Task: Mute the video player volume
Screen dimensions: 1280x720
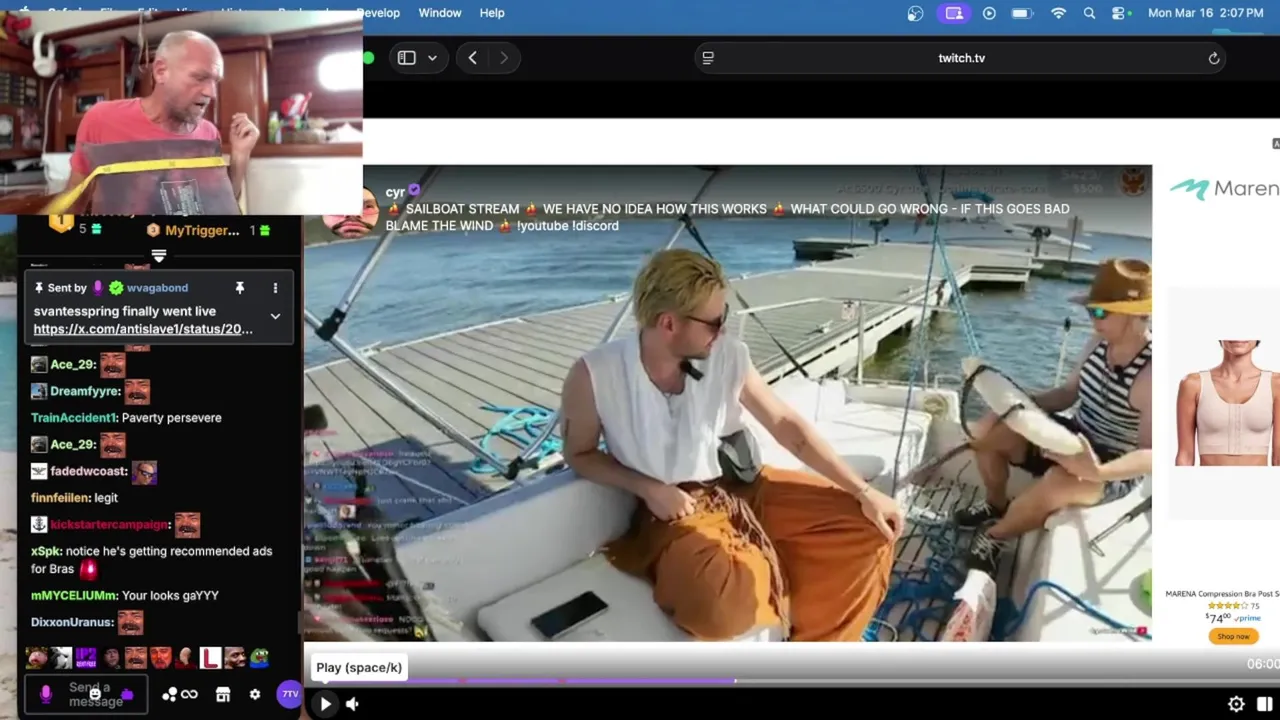Action: coord(352,704)
